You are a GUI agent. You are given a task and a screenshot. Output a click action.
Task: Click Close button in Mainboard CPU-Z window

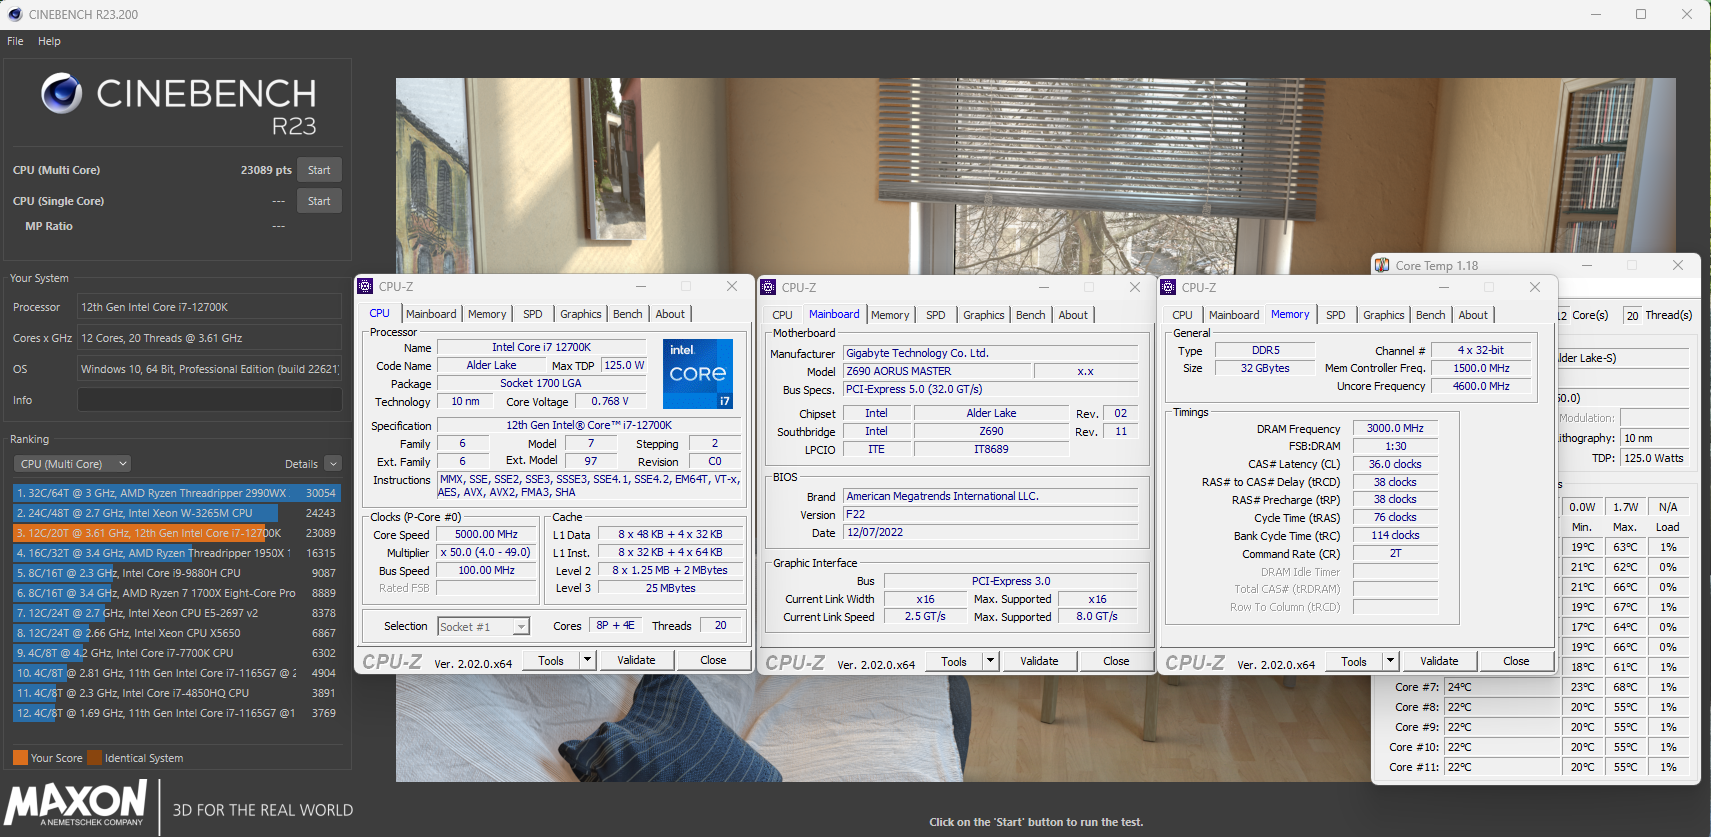[1116, 661]
